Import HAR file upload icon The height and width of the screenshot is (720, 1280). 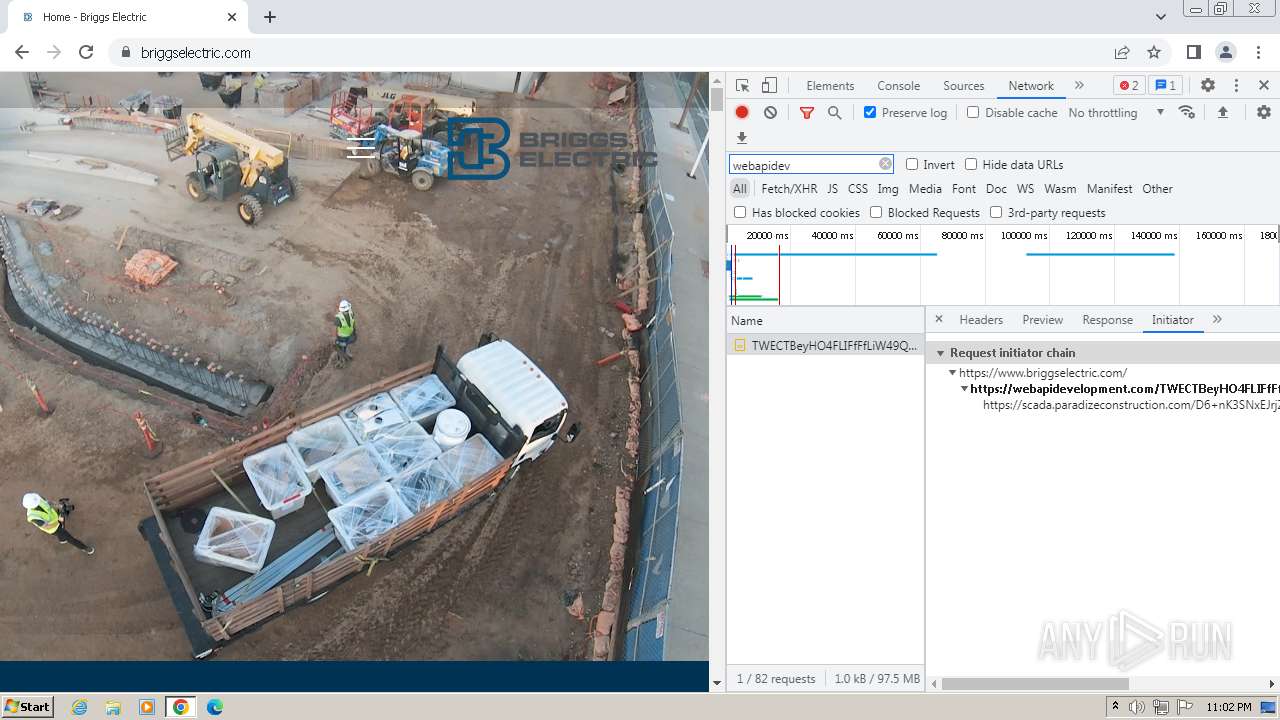pyautogui.click(x=1222, y=112)
